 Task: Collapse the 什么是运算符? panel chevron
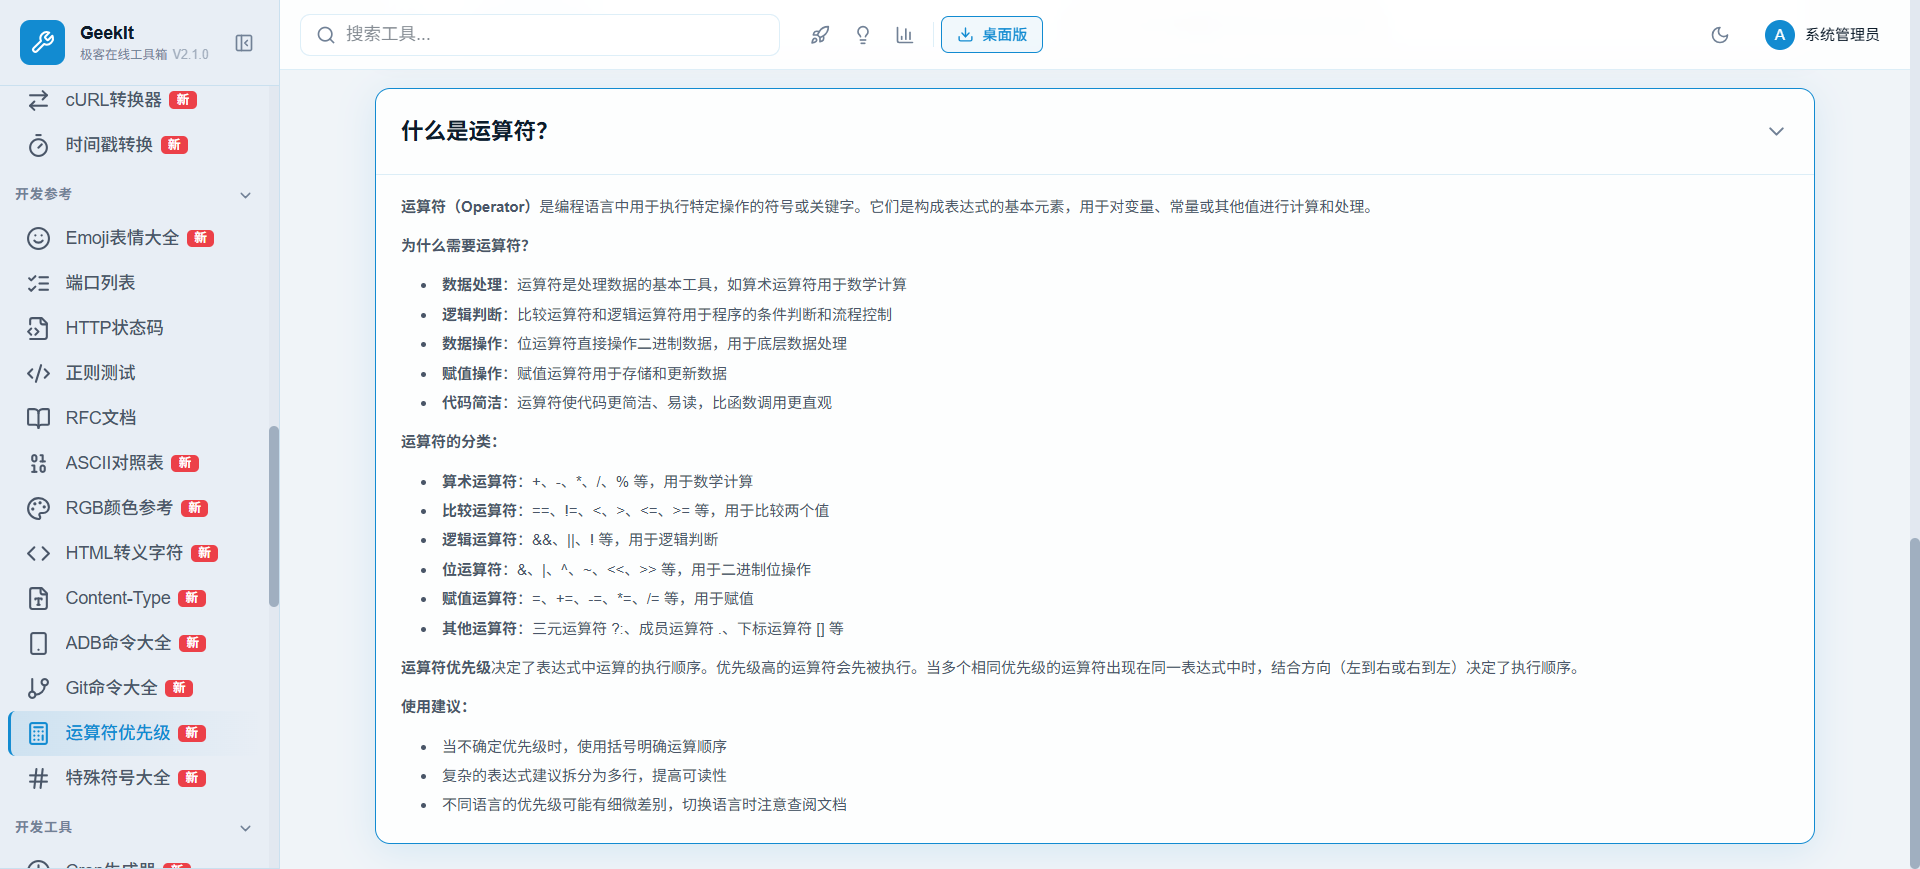click(x=1776, y=131)
